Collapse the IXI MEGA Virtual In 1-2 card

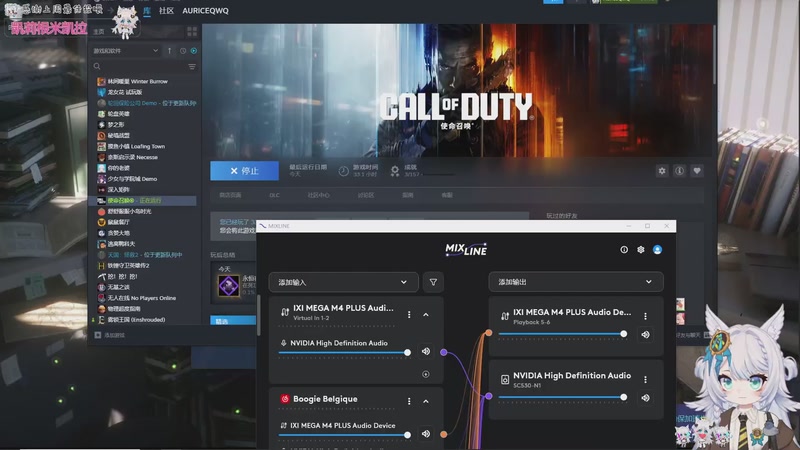[x=426, y=315]
